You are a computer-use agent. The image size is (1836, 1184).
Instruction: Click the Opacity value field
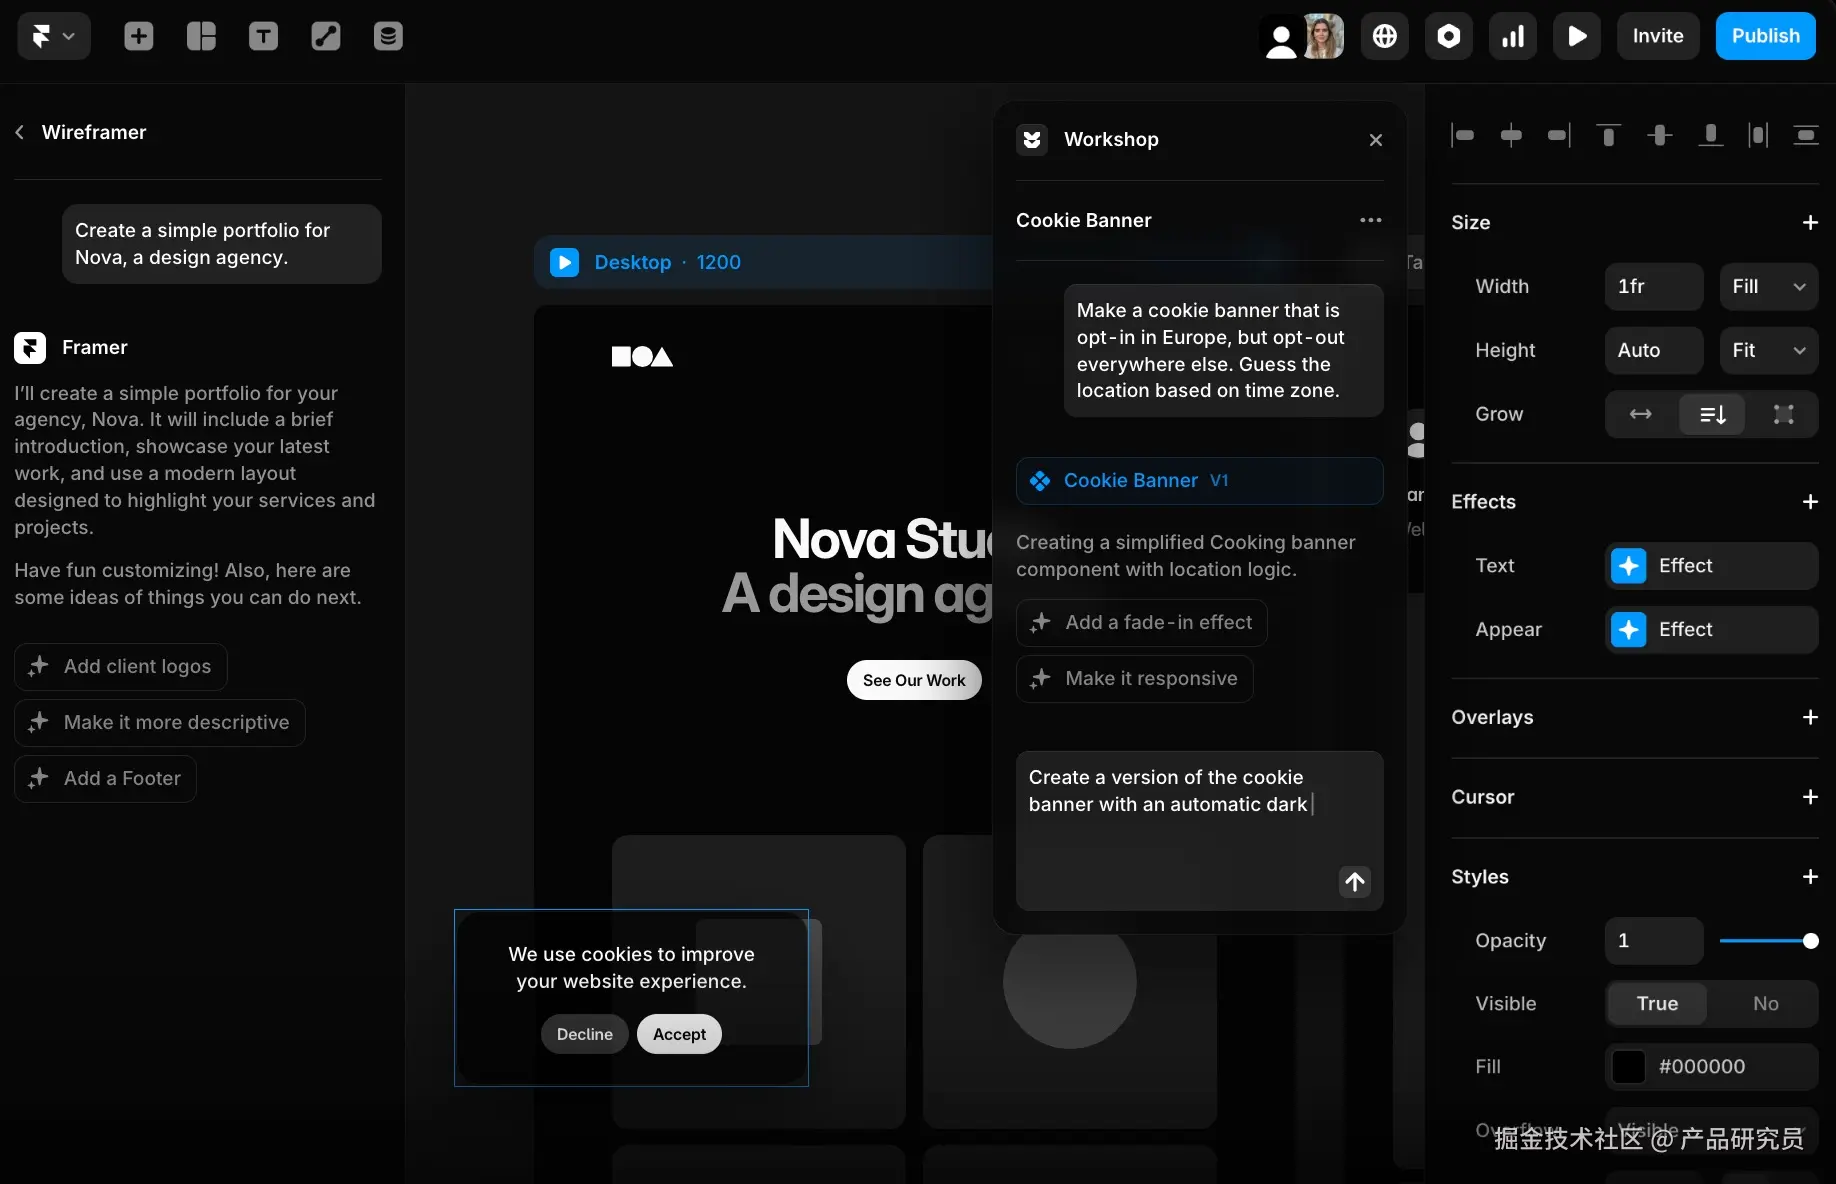pyautogui.click(x=1654, y=941)
